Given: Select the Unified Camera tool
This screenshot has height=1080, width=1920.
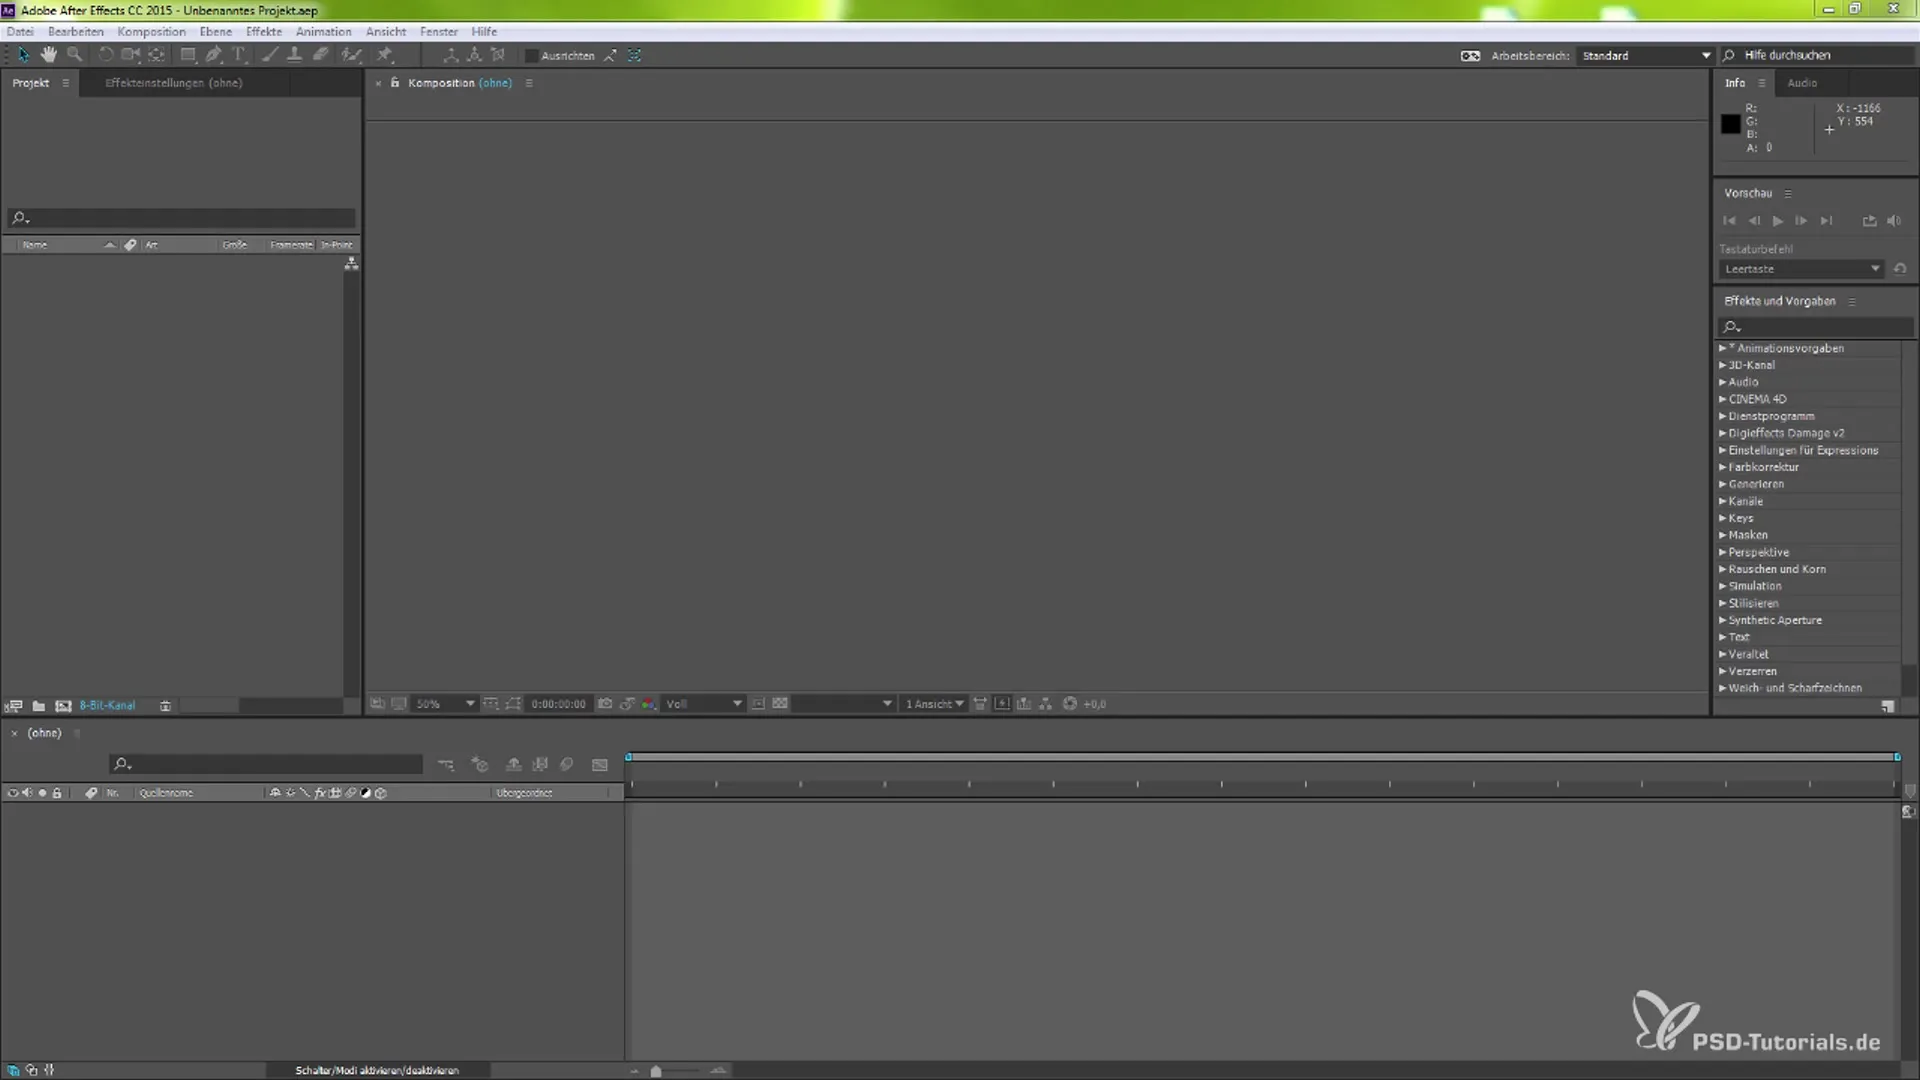Looking at the screenshot, I should coord(130,55).
